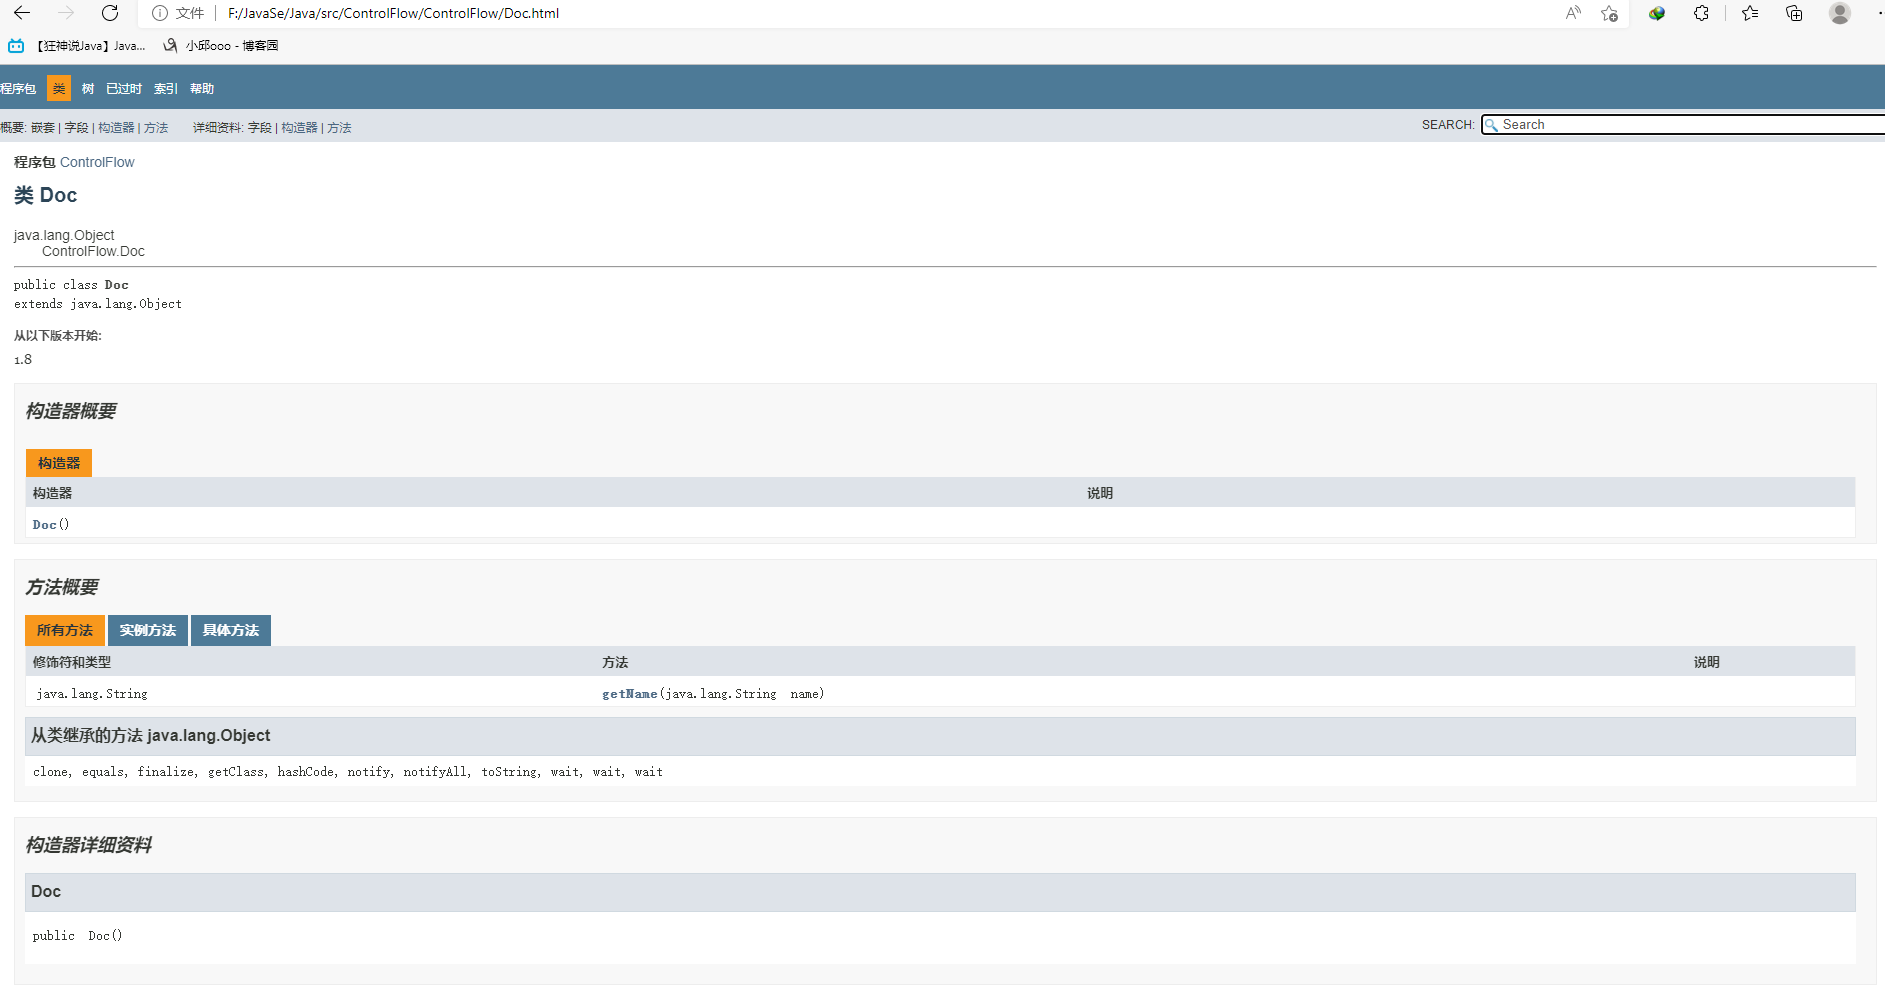Click the 字段 label in 概要 row
The height and width of the screenshot is (990, 1885).
point(77,128)
